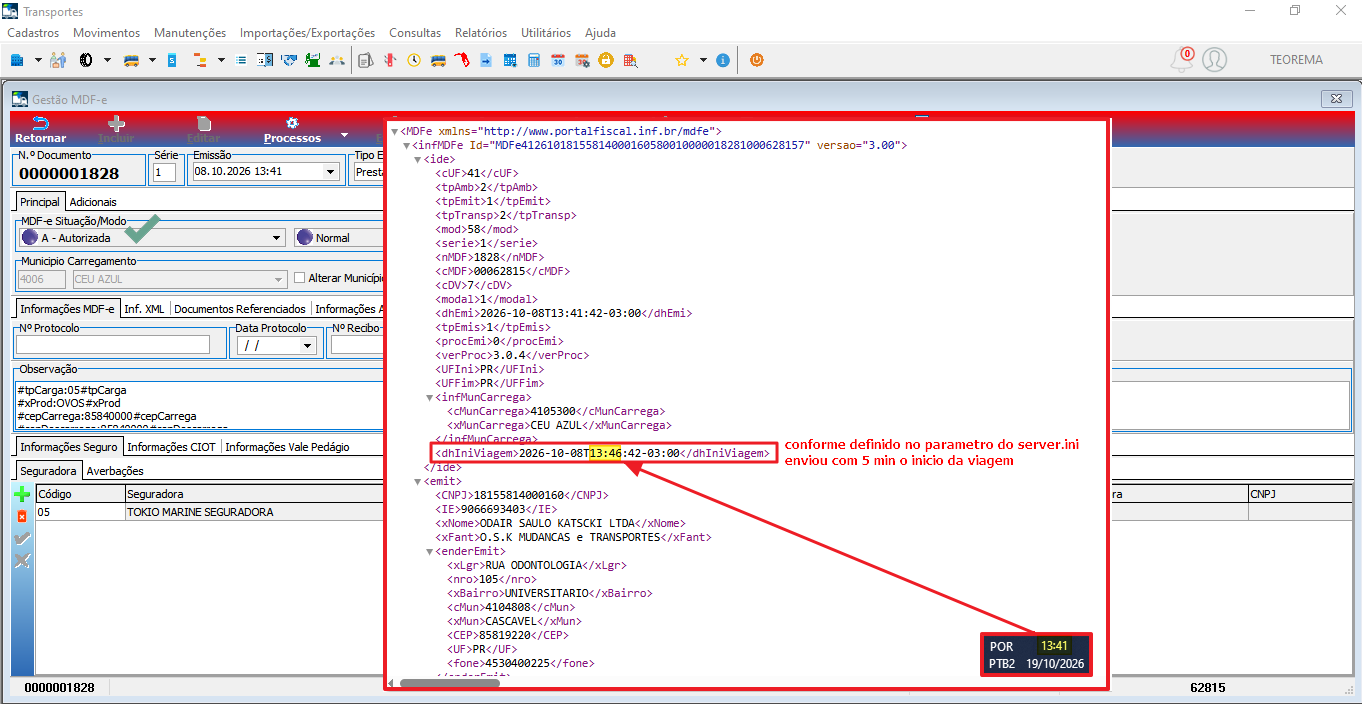Expand dropdown arrow next to favorites star
This screenshot has width=1362, height=704.
click(x=703, y=60)
